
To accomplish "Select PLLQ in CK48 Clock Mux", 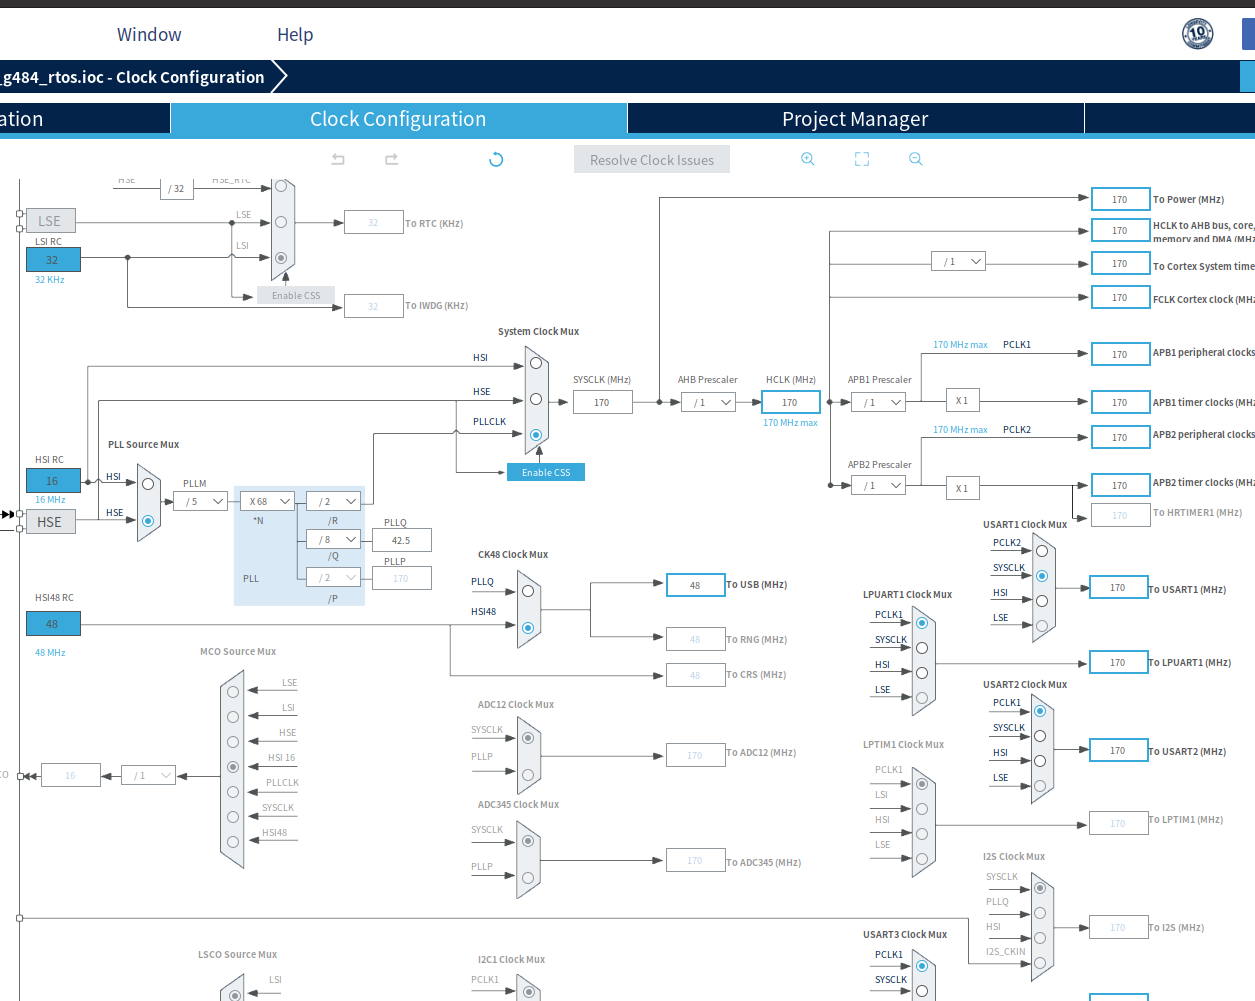I will (528, 591).
